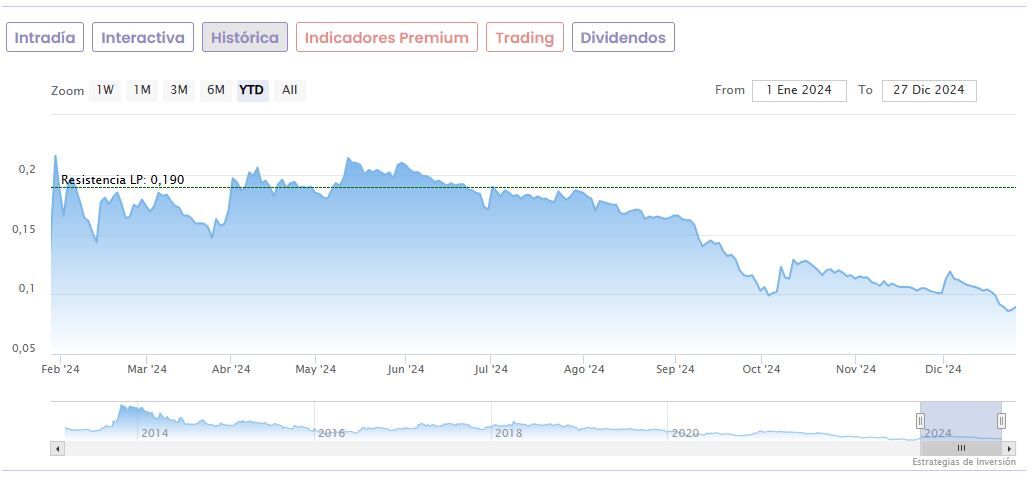Screen dimensions: 1035x482
Task: Click the left navigator range handle
Action: pos(920,421)
